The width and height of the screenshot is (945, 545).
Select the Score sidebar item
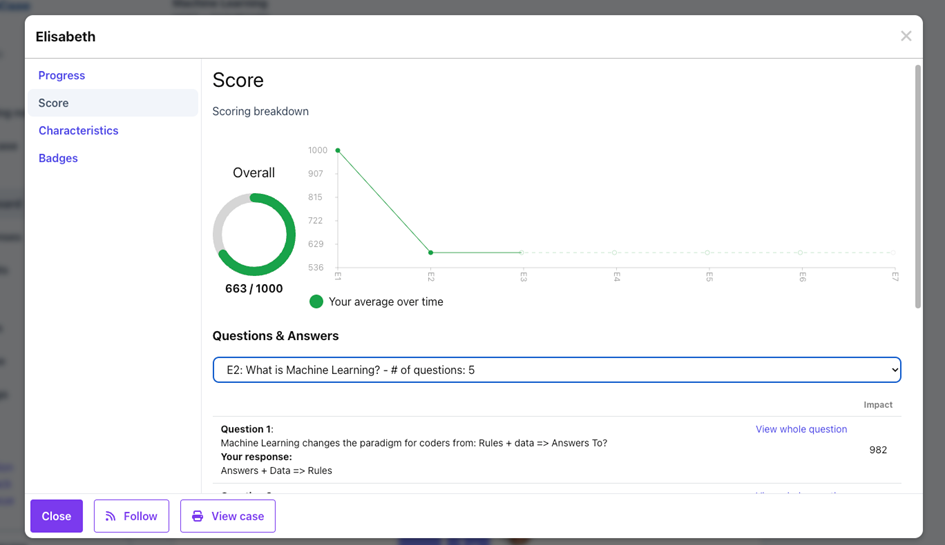(x=54, y=103)
